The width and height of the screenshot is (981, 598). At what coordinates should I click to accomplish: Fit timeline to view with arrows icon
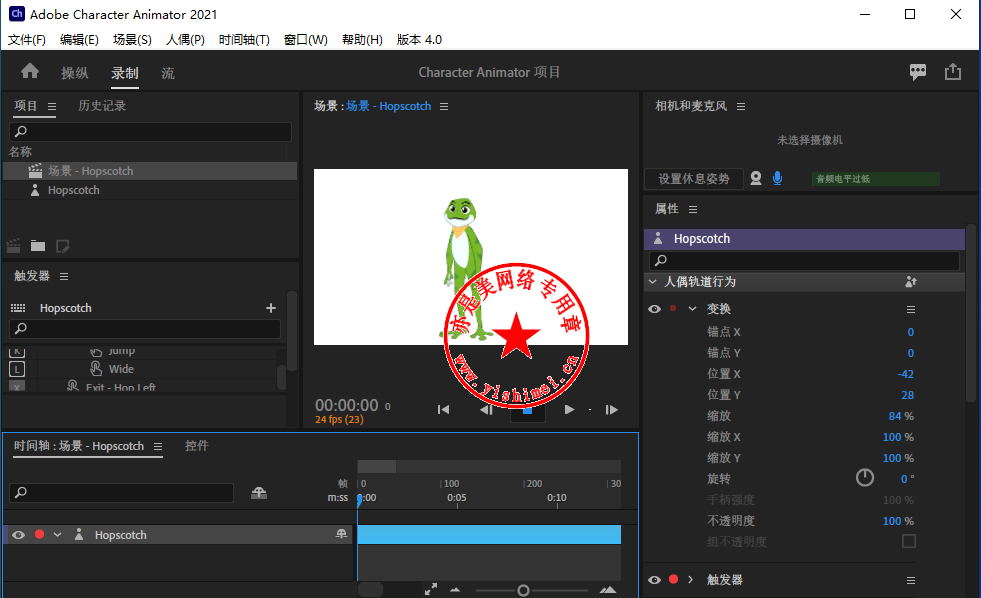point(431,589)
